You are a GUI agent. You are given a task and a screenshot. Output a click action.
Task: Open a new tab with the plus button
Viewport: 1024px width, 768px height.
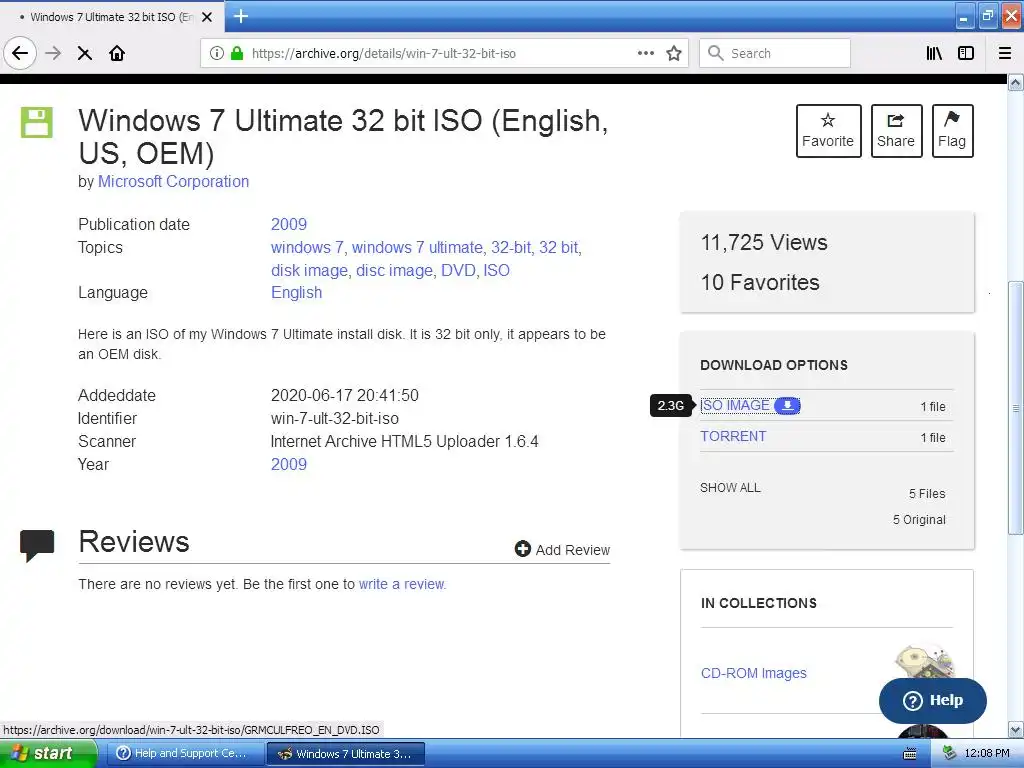click(x=240, y=16)
